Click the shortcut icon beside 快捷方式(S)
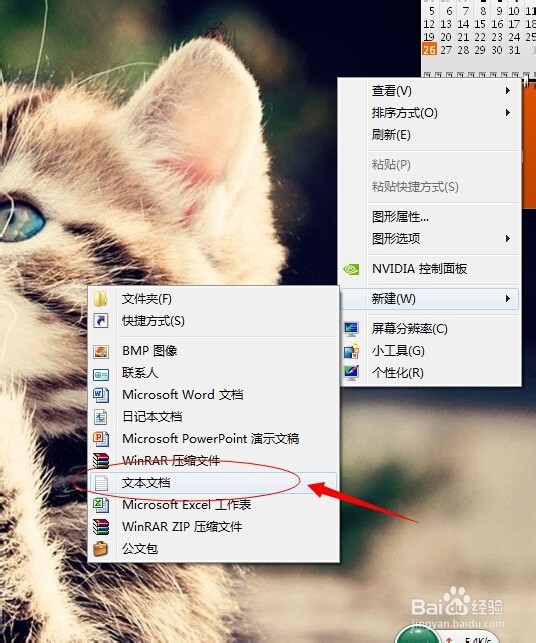This screenshot has height=643, width=536. (100, 321)
